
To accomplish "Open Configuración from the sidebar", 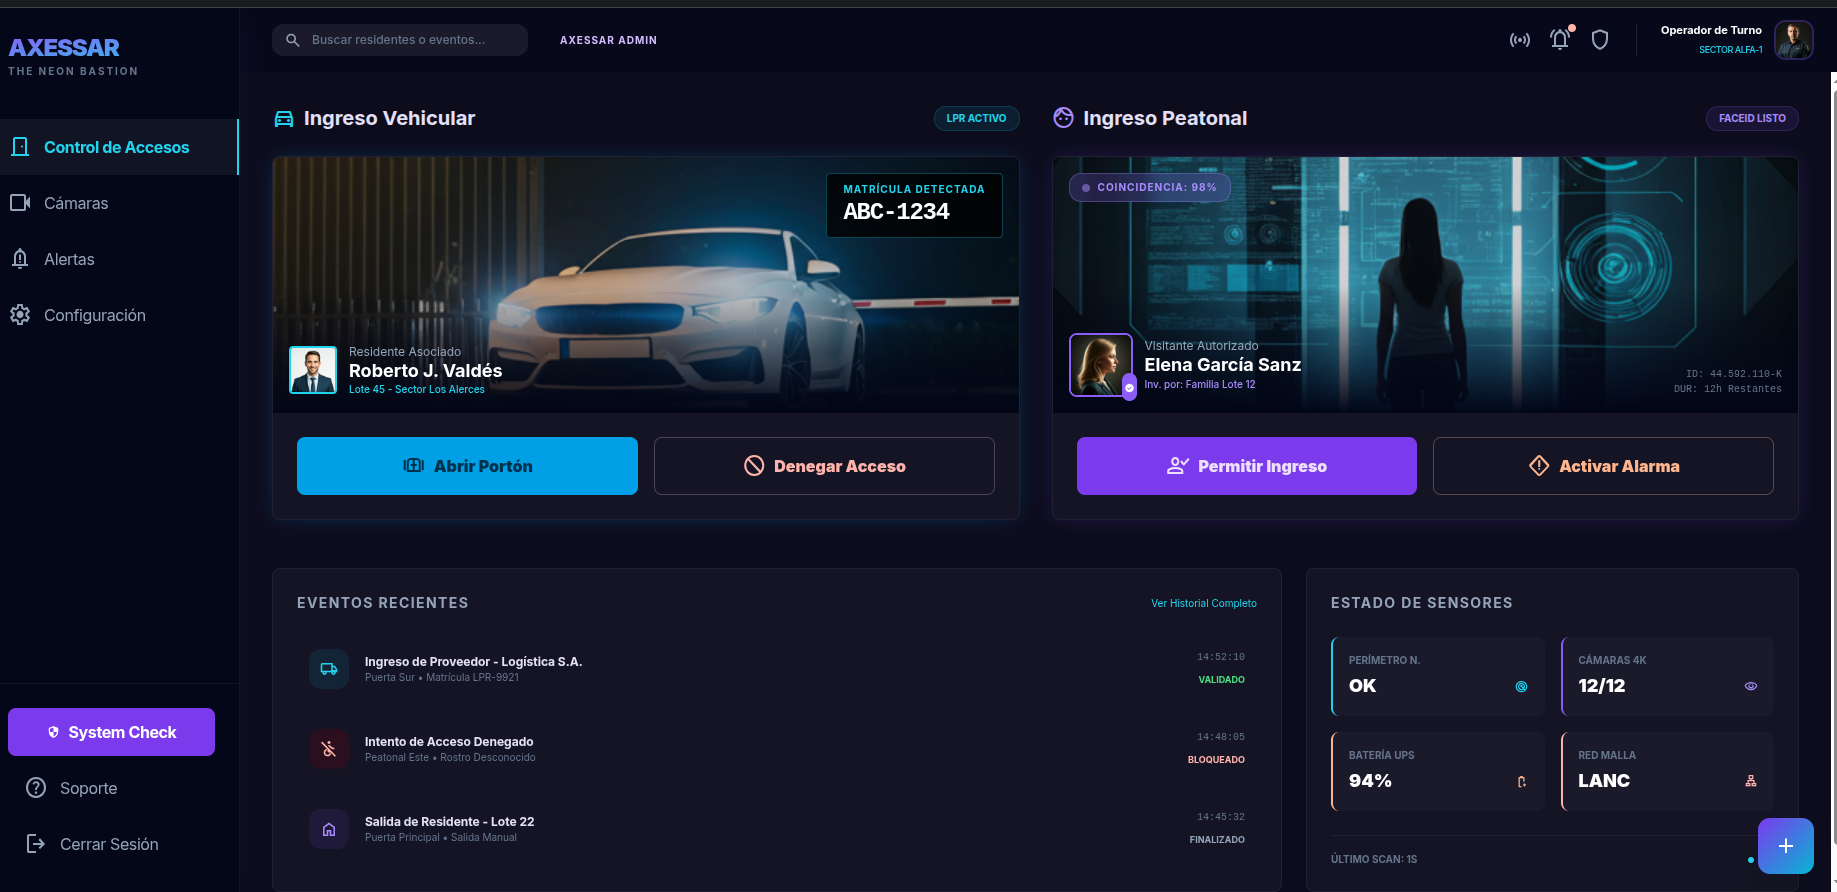I will click(x=94, y=315).
